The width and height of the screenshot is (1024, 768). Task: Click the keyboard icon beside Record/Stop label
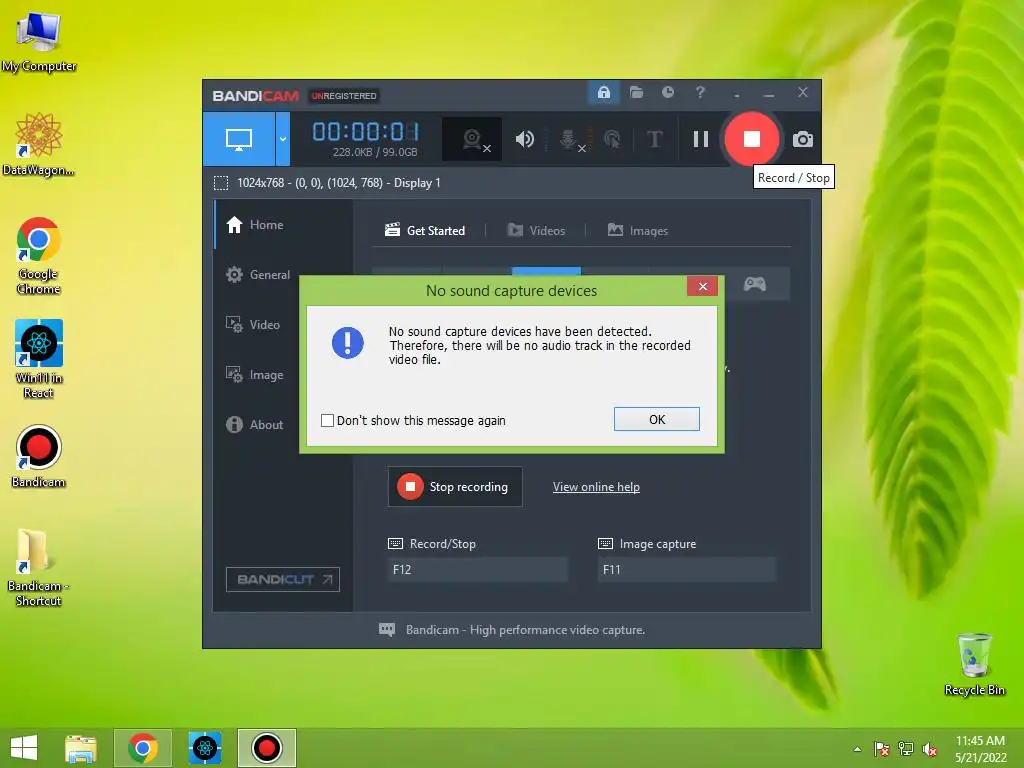pyautogui.click(x=395, y=543)
